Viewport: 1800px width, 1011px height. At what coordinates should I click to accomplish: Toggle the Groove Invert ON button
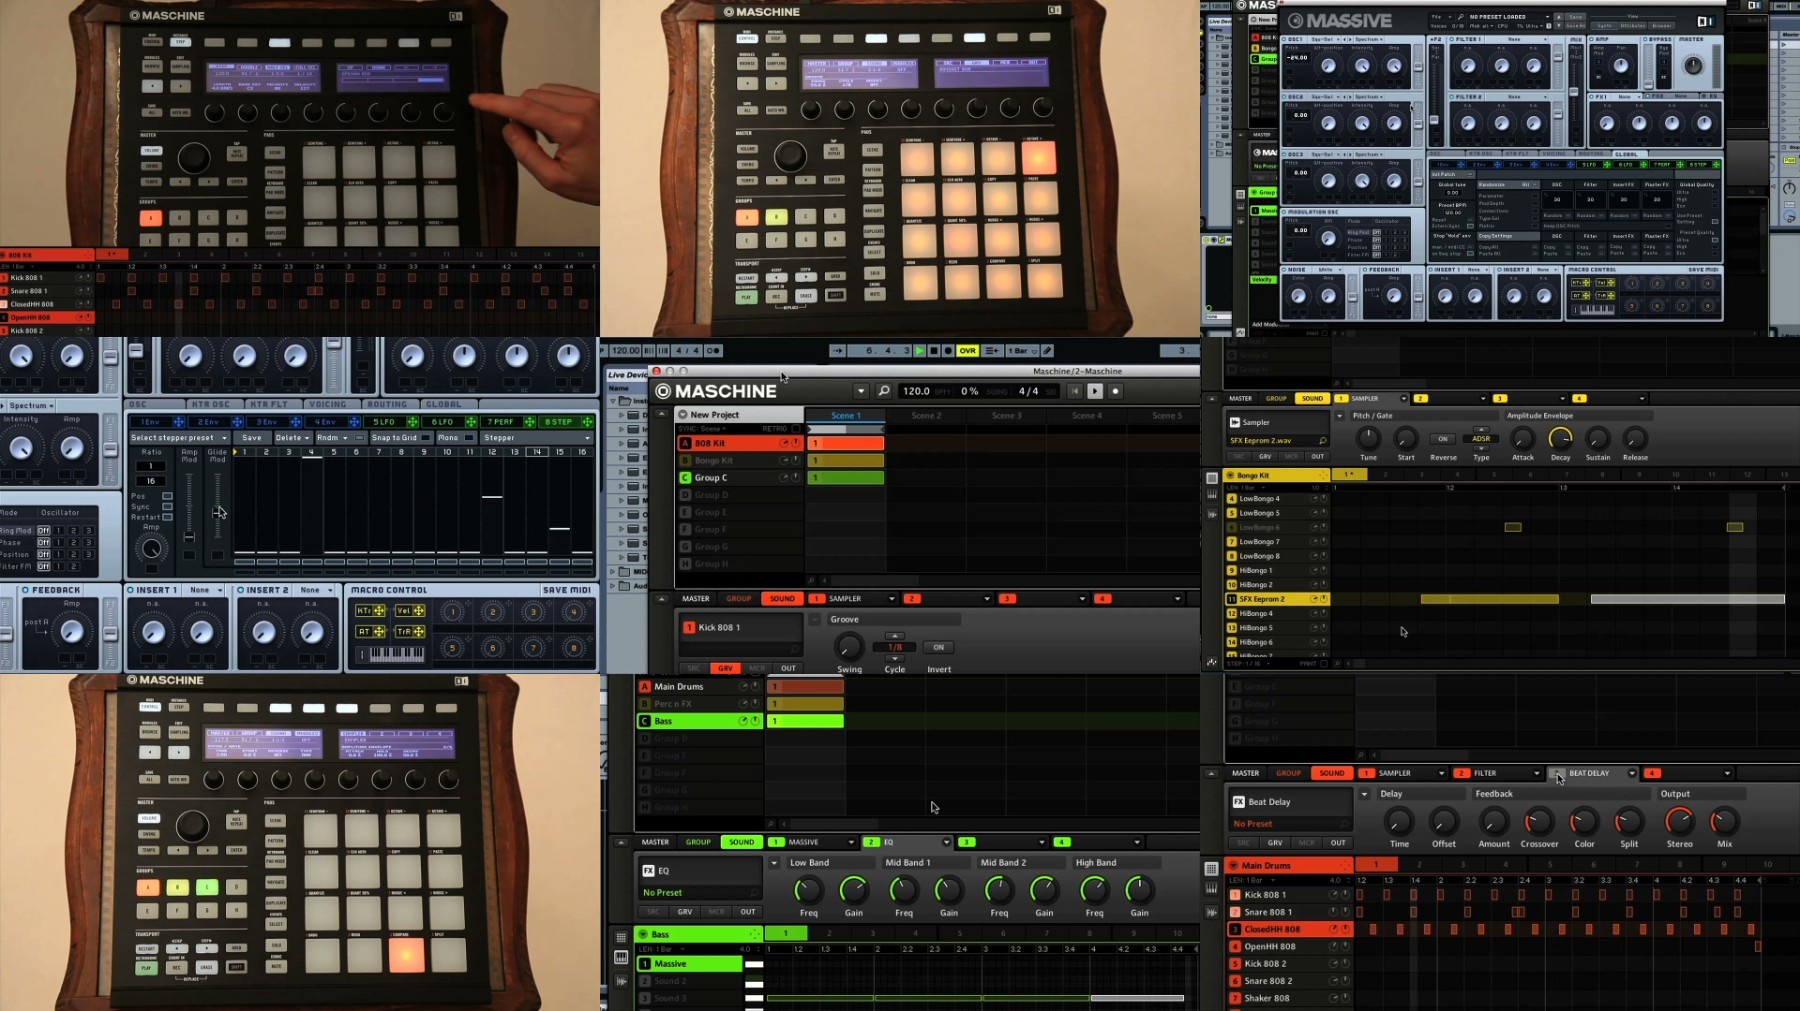938,647
